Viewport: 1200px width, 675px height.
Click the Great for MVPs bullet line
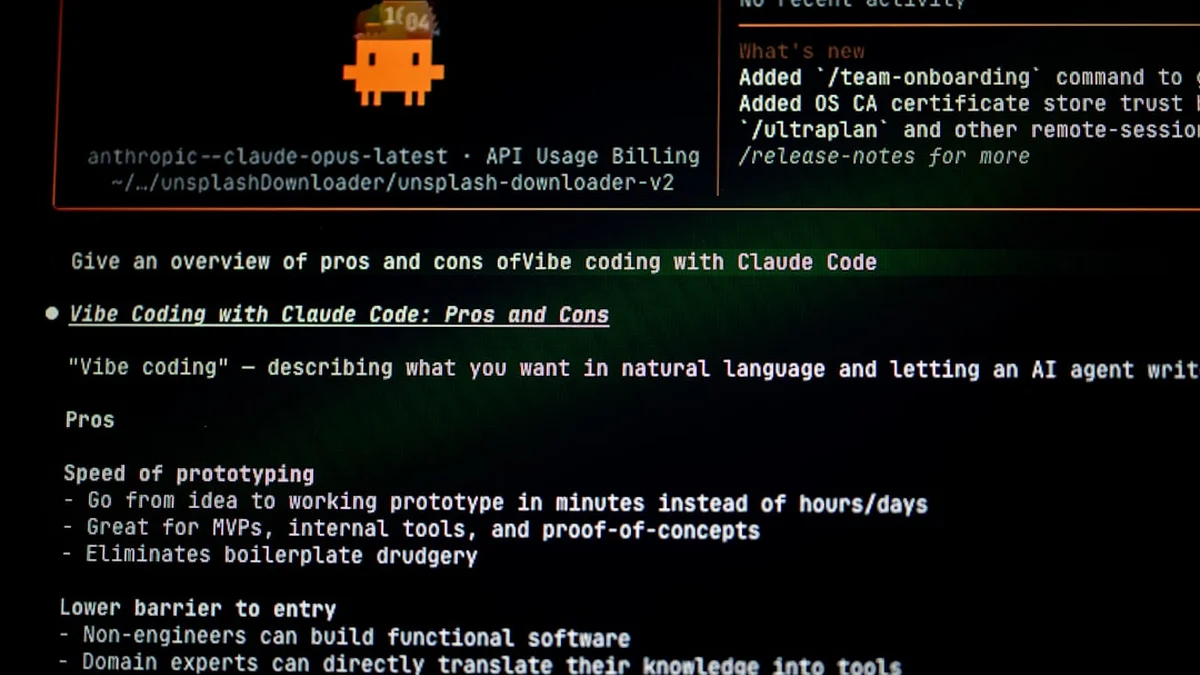click(x=412, y=529)
